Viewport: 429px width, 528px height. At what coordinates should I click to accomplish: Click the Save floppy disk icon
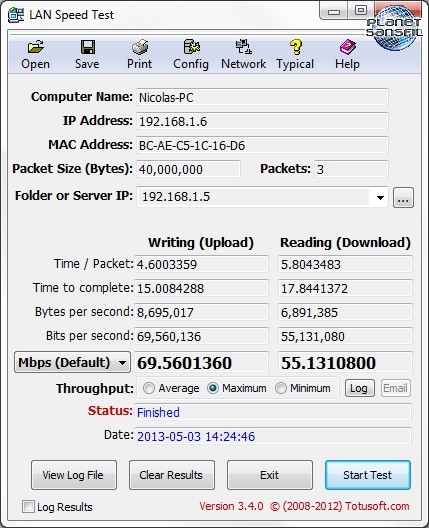(x=88, y=47)
